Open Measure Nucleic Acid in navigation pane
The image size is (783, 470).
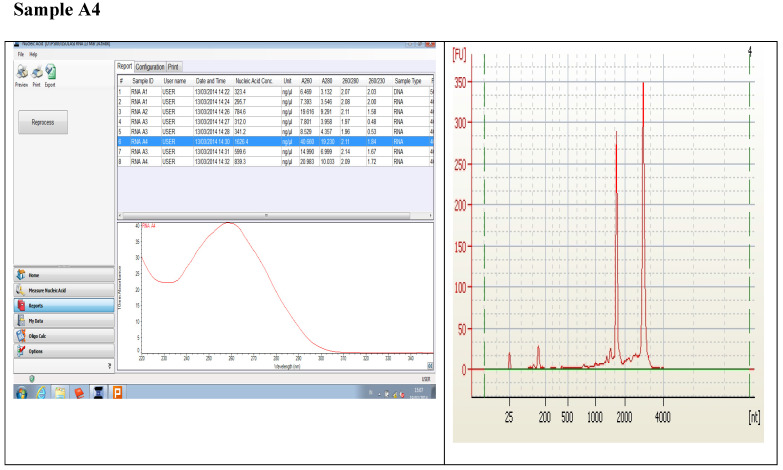64,290
